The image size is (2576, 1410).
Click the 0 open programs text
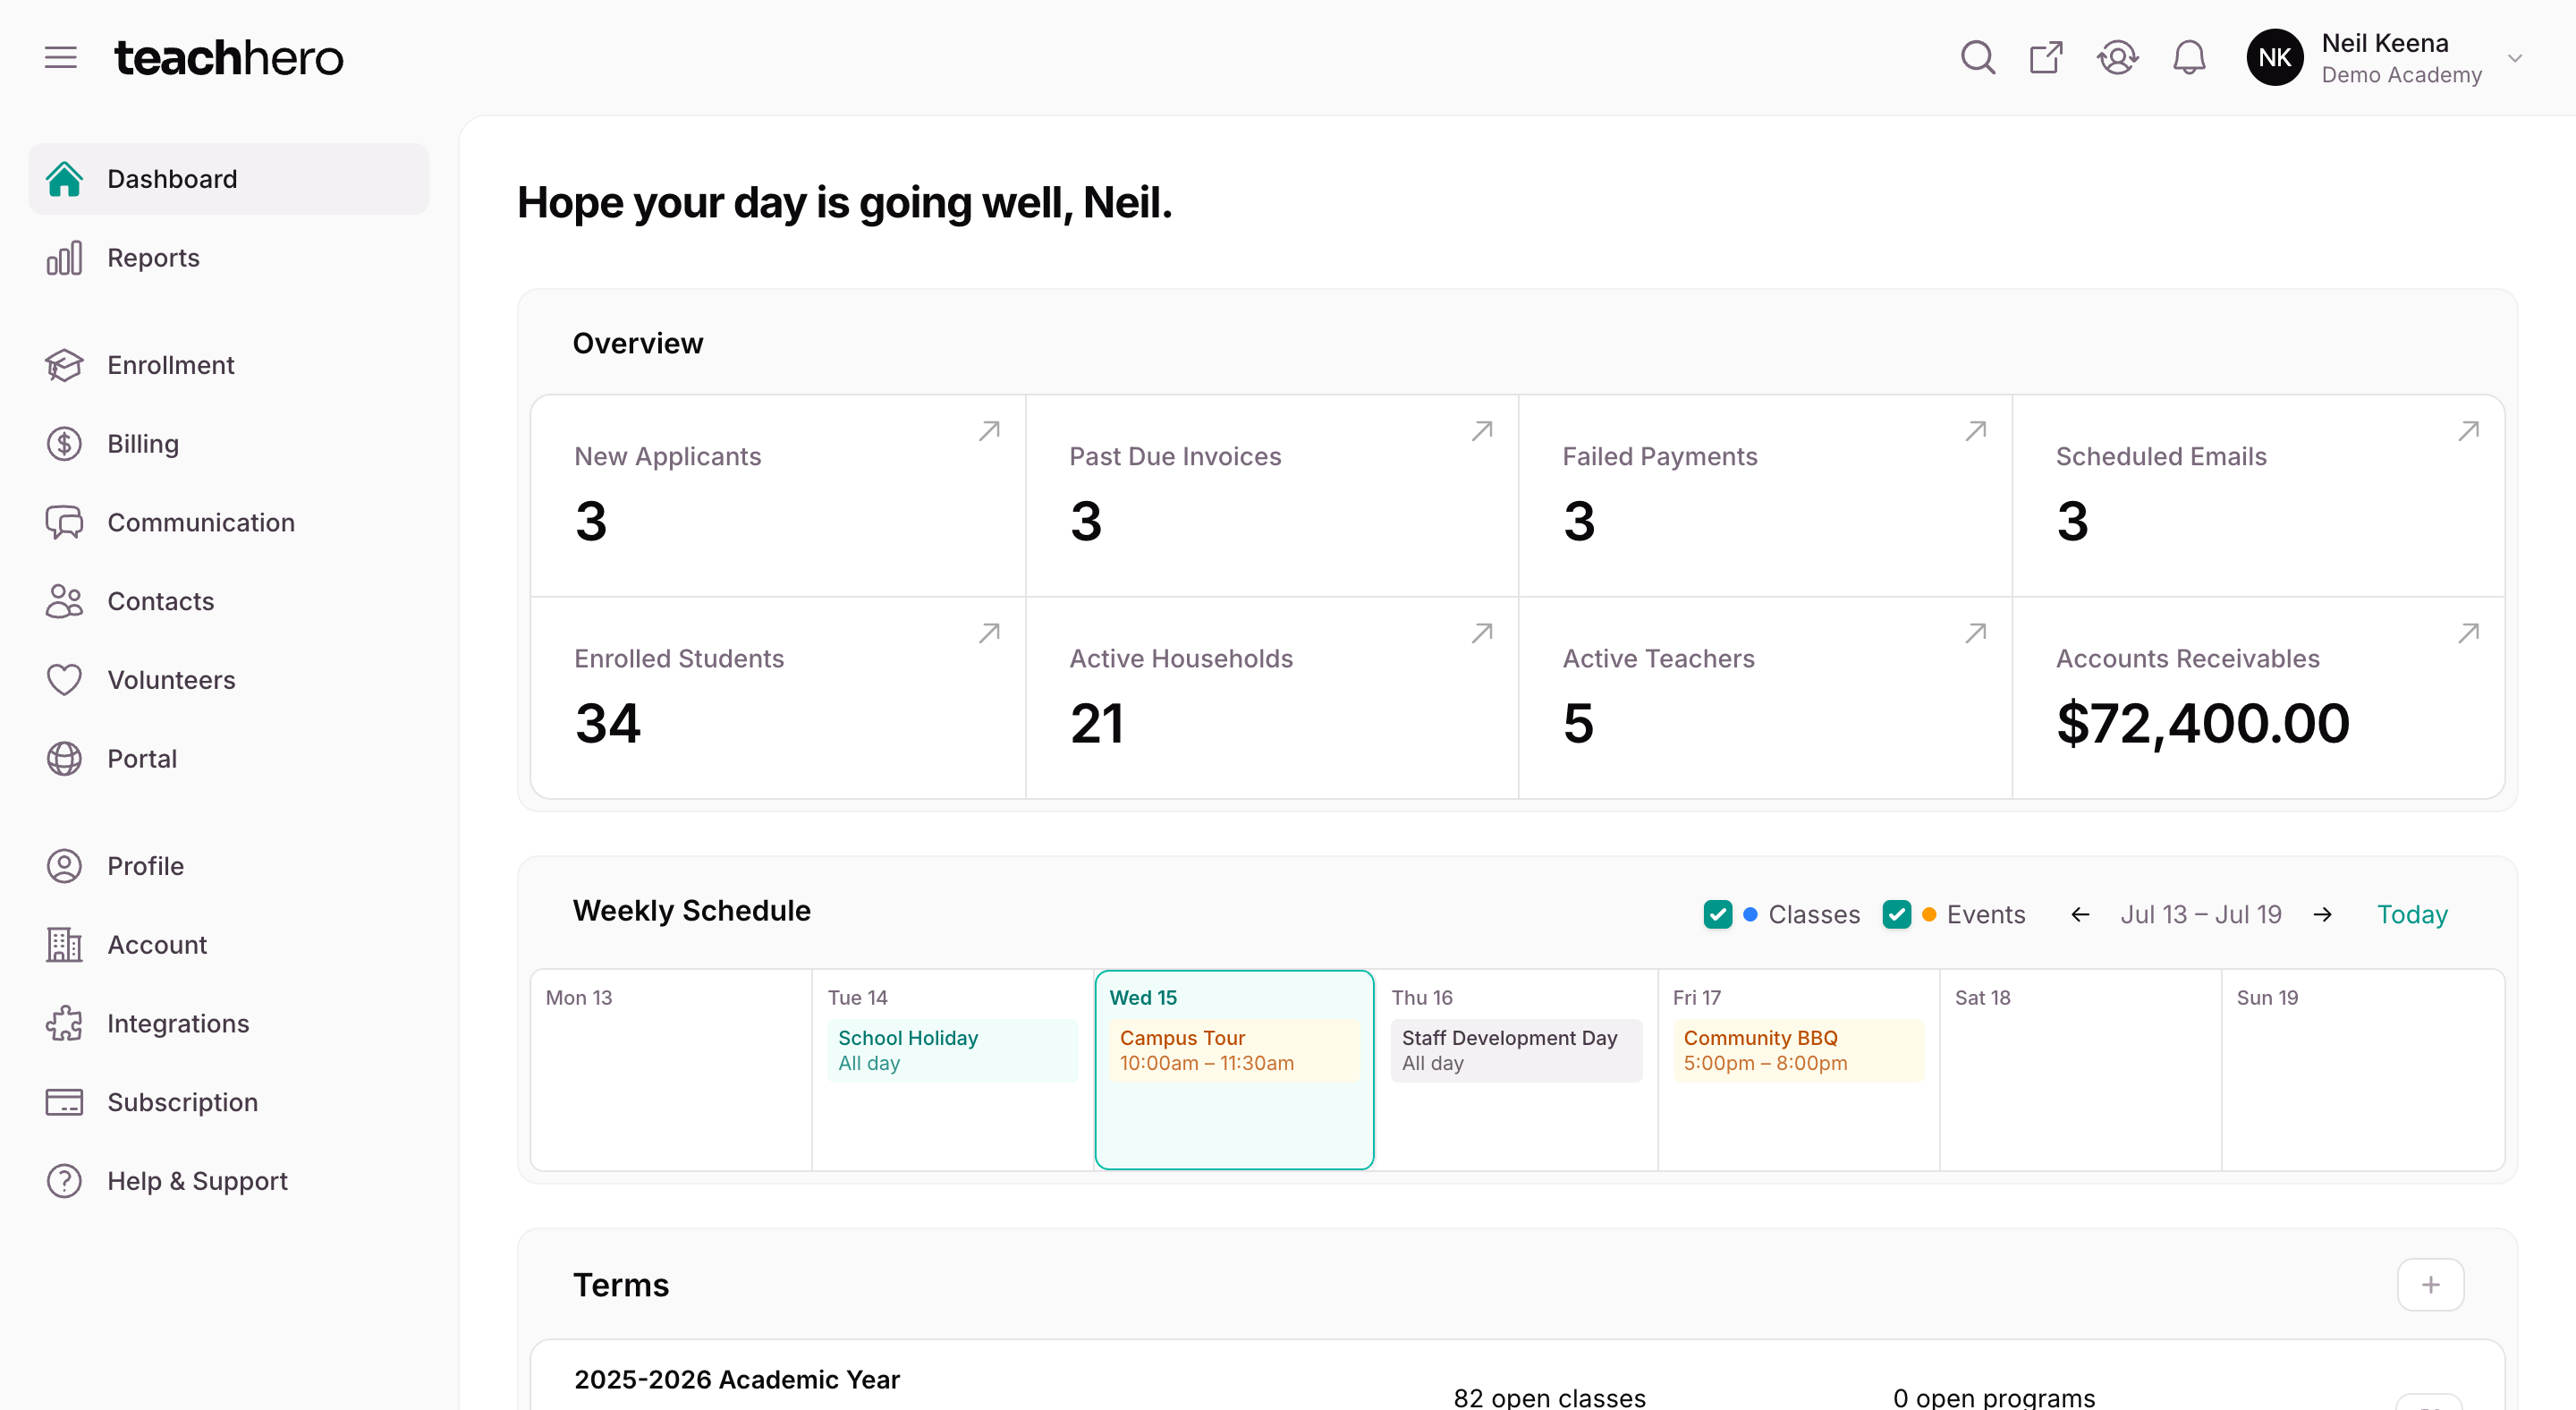pos(1993,1397)
